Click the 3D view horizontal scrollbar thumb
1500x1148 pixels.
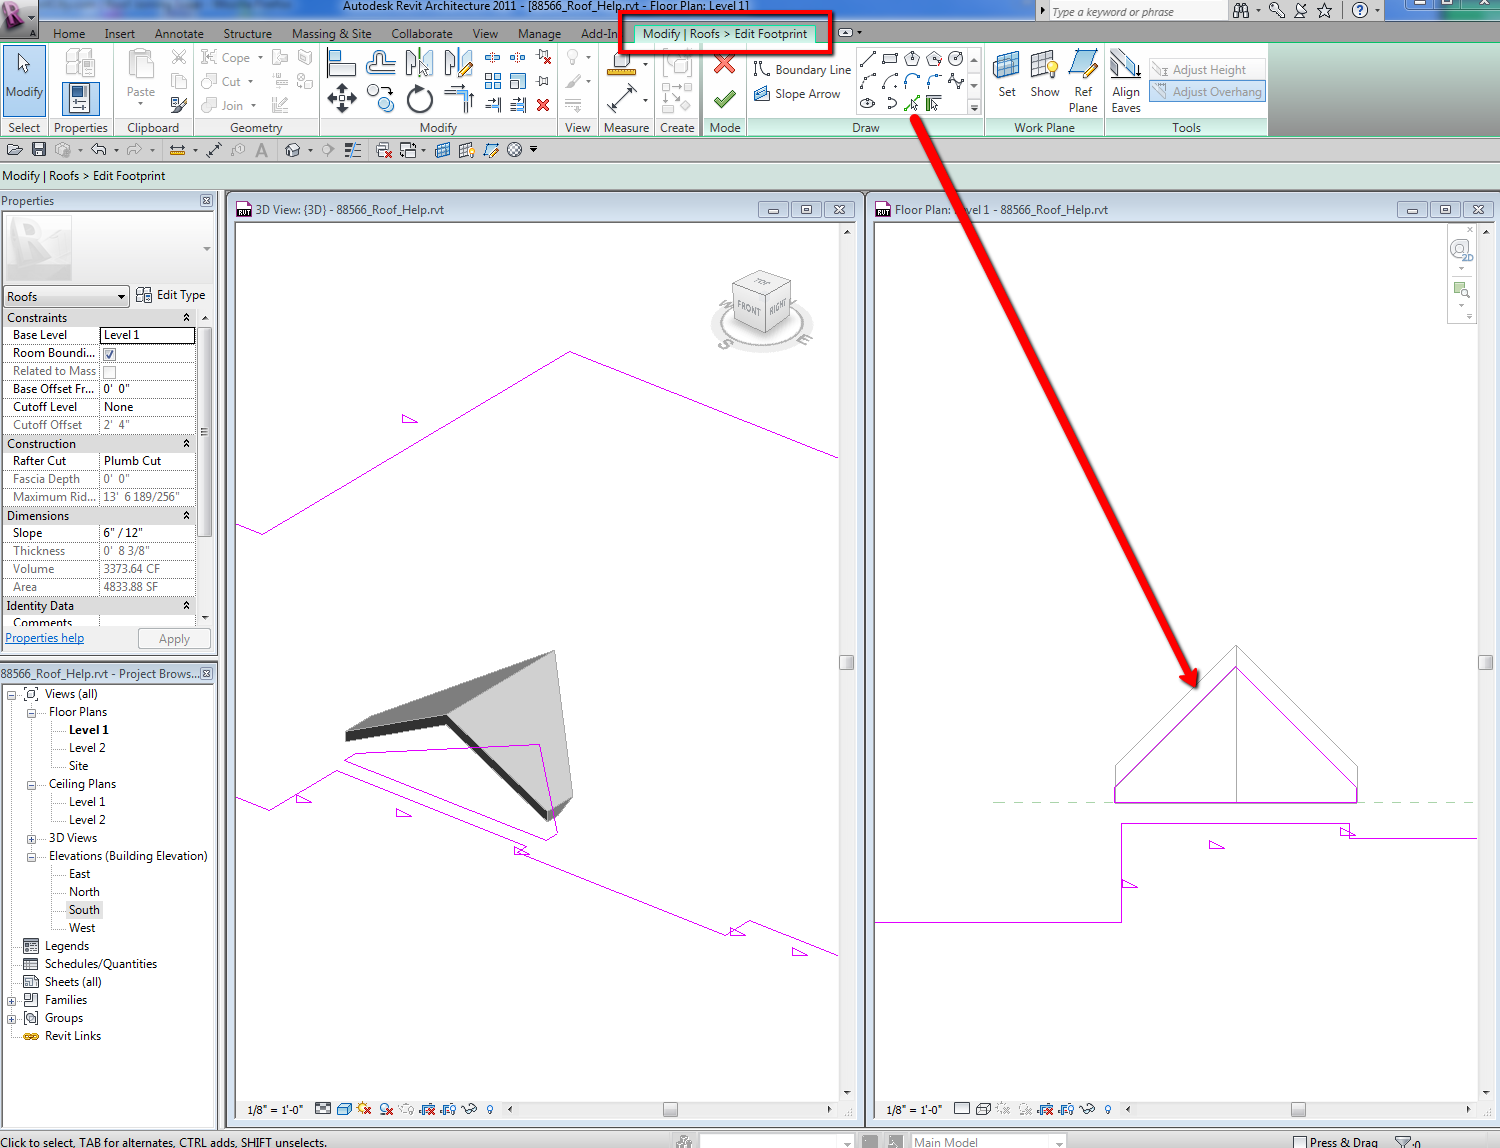(x=670, y=1109)
